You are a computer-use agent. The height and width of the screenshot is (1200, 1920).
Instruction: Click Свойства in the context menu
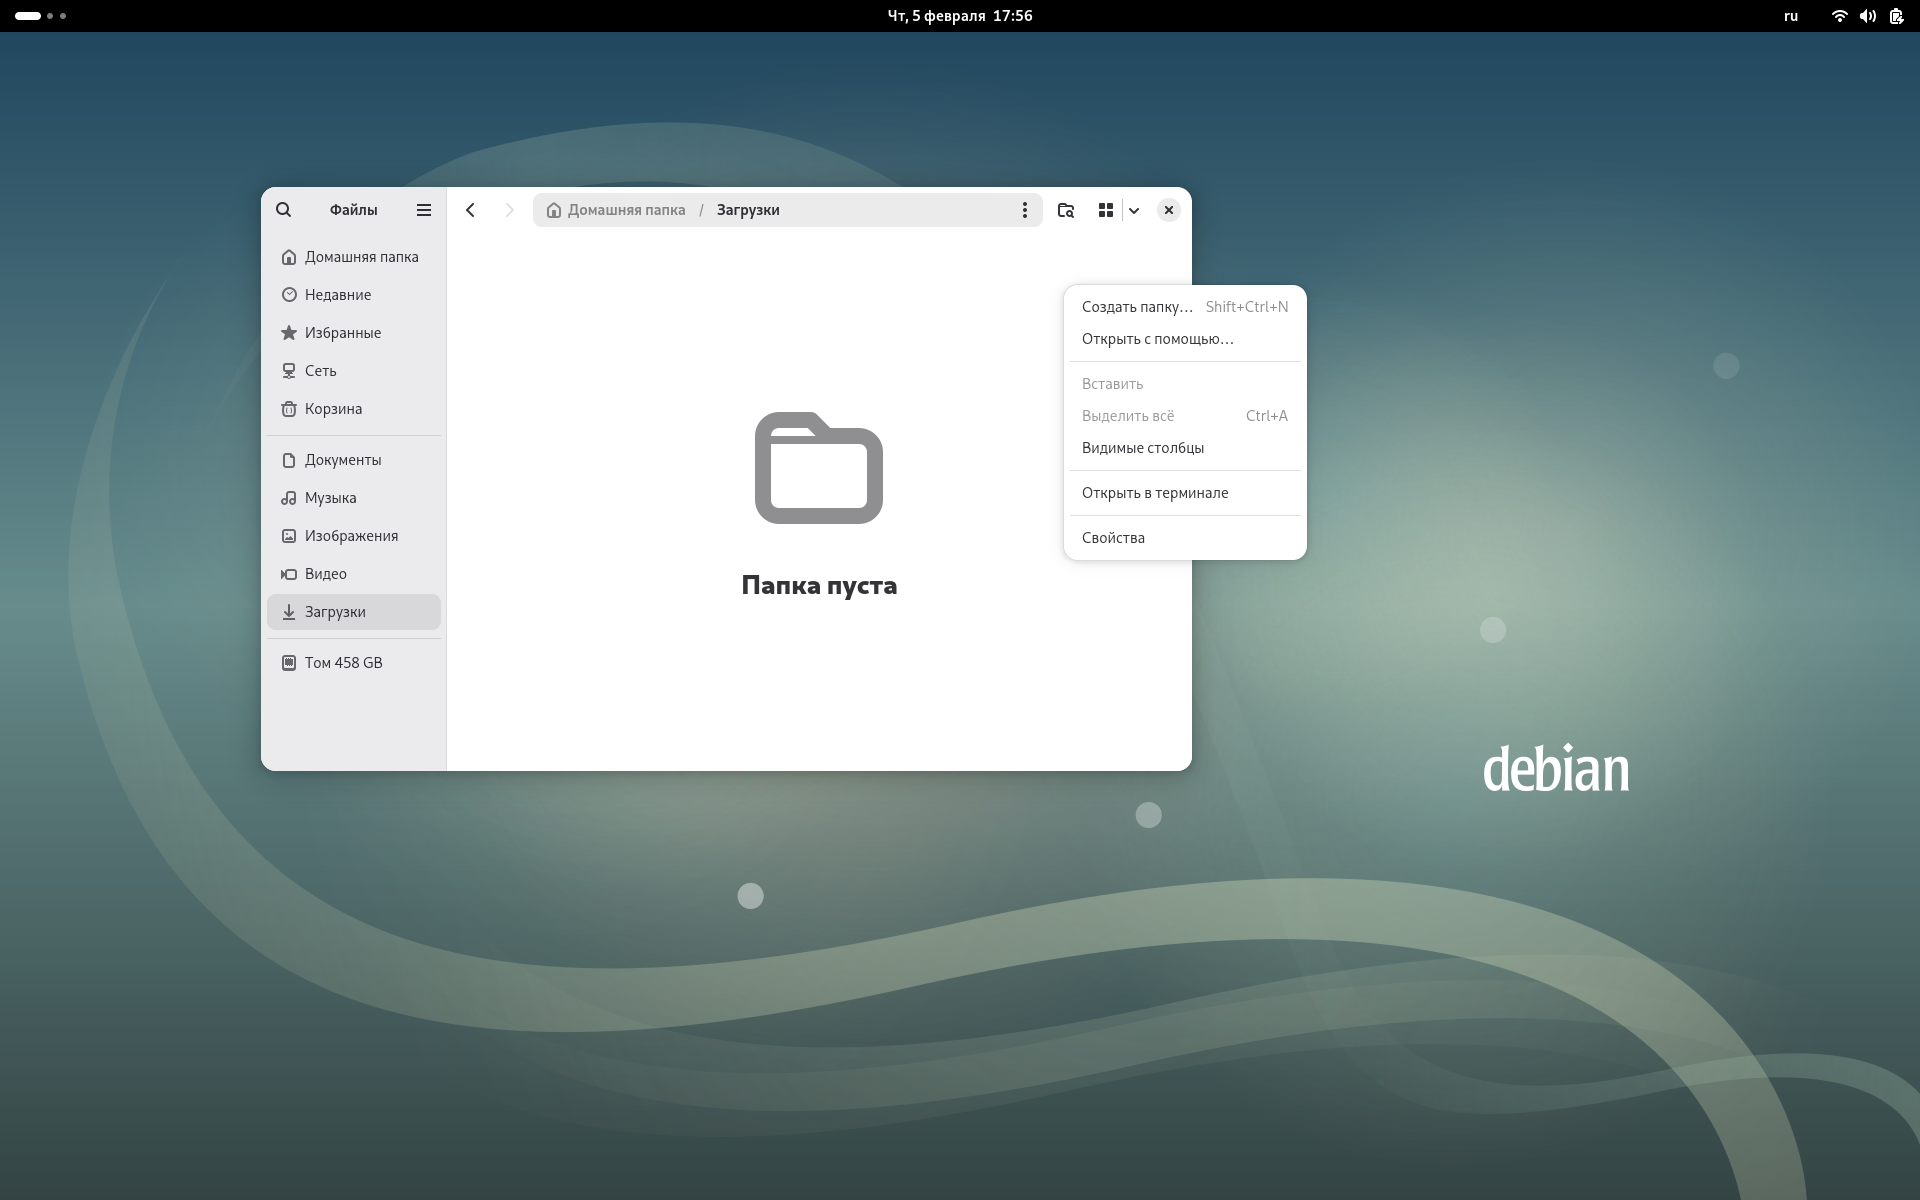coord(1113,538)
